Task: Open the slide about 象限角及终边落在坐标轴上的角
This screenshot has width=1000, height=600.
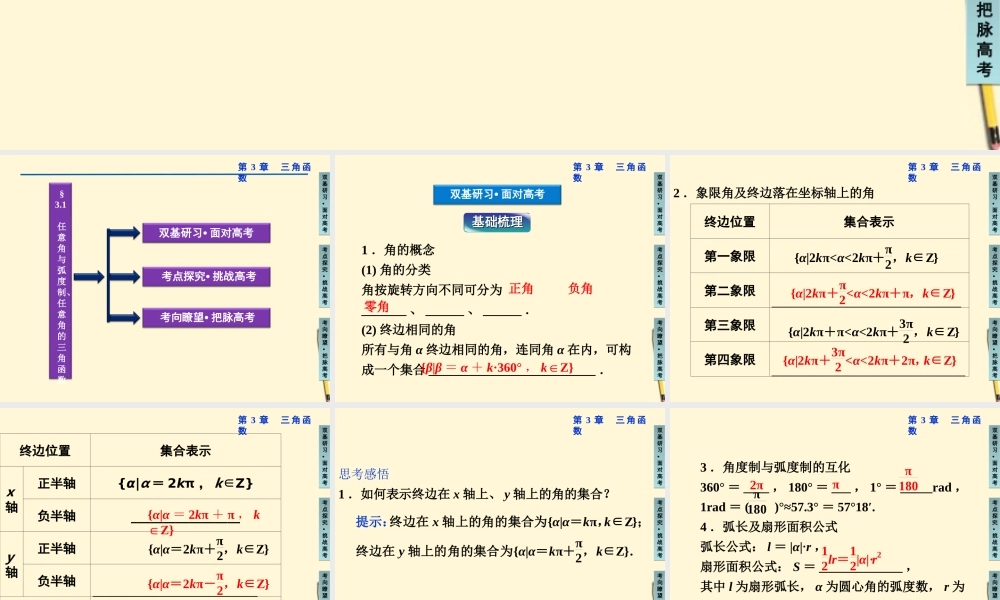Action: pos(830,278)
